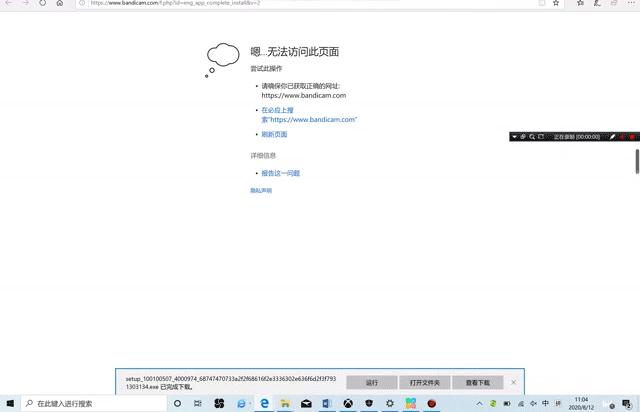Screen dimensions: 640x412
Task: Open the pinwheel app on taskbar
Action: (219, 403)
